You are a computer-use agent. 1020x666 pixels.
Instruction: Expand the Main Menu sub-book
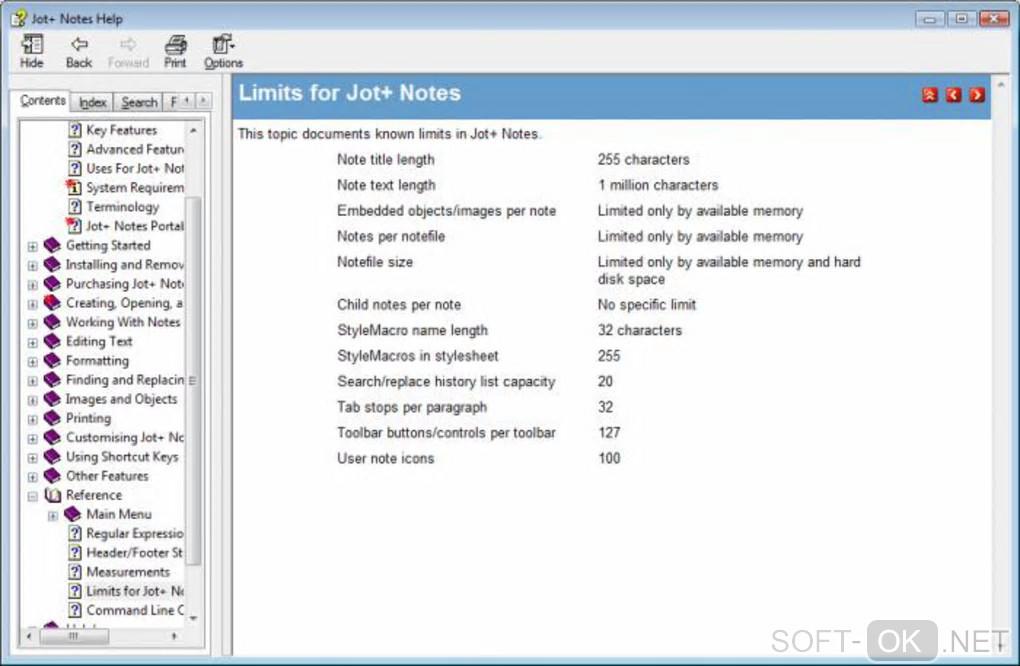coord(53,515)
